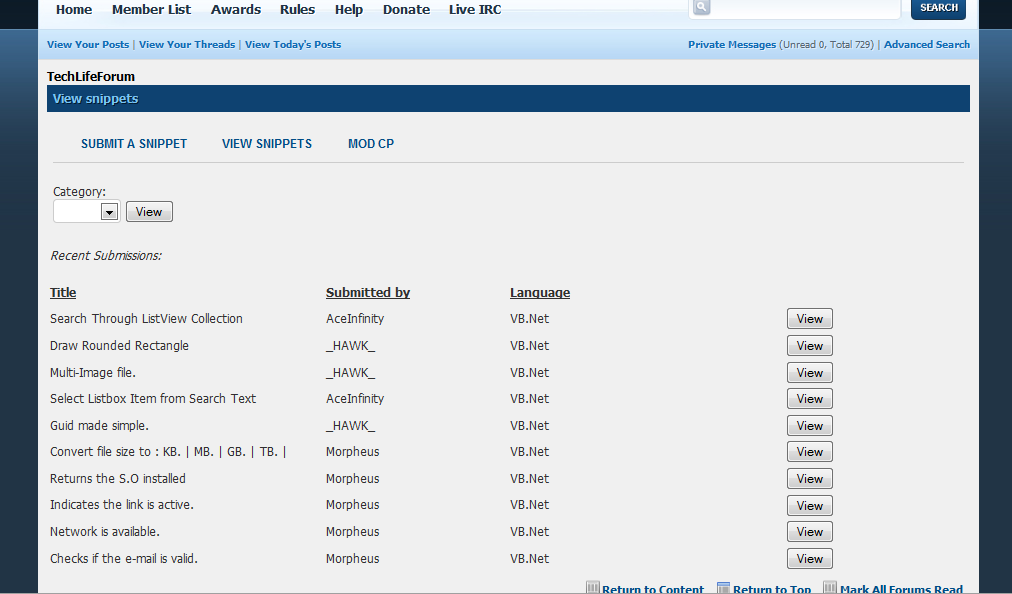The width and height of the screenshot is (1012, 594).
Task: Open the Live IRC menu item
Action: coord(475,10)
